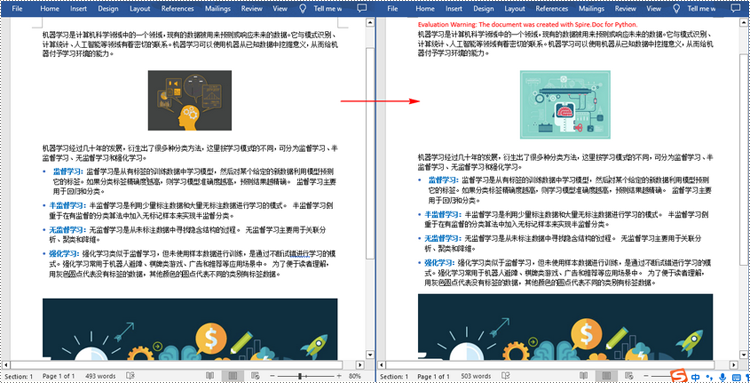This screenshot has width=750, height=383.
Task: Select the teal robot image in right document
Action: click(565, 105)
